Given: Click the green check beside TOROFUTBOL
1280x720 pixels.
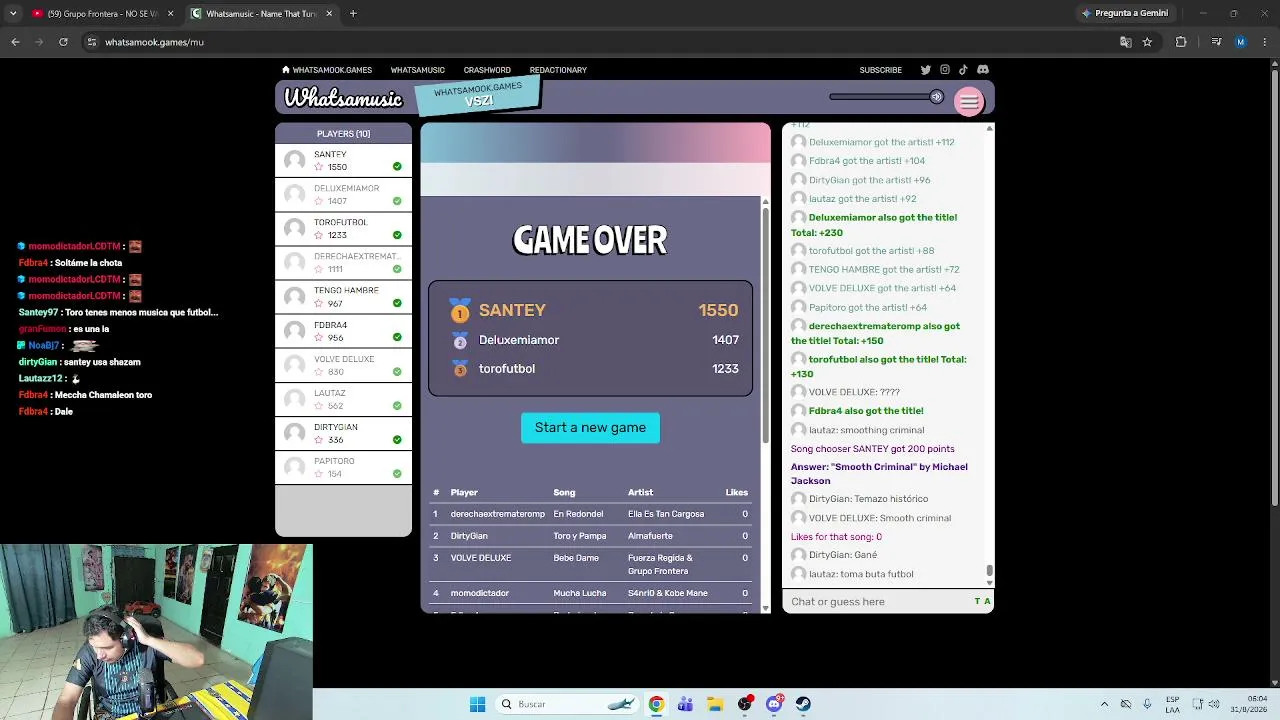Looking at the screenshot, I should pos(397,235).
